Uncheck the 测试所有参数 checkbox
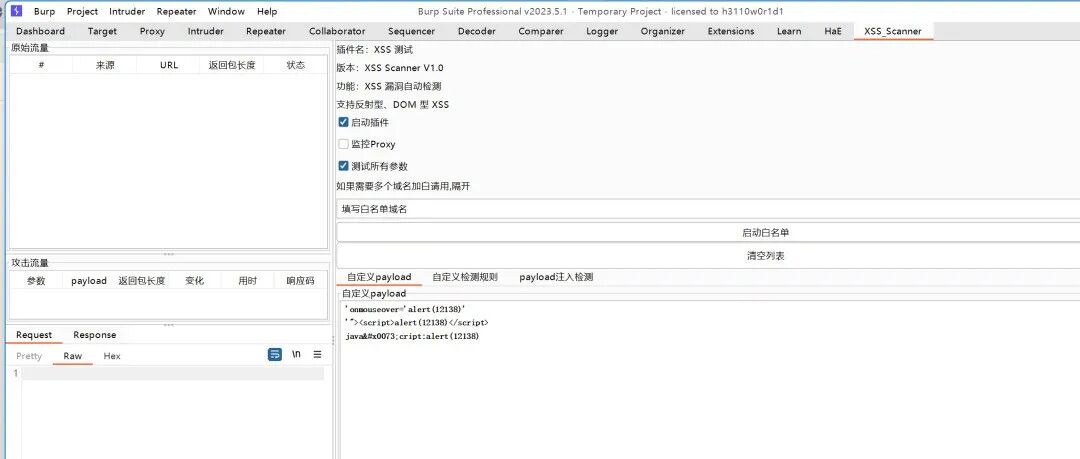The width and height of the screenshot is (1080, 459). tap(344, 166)
